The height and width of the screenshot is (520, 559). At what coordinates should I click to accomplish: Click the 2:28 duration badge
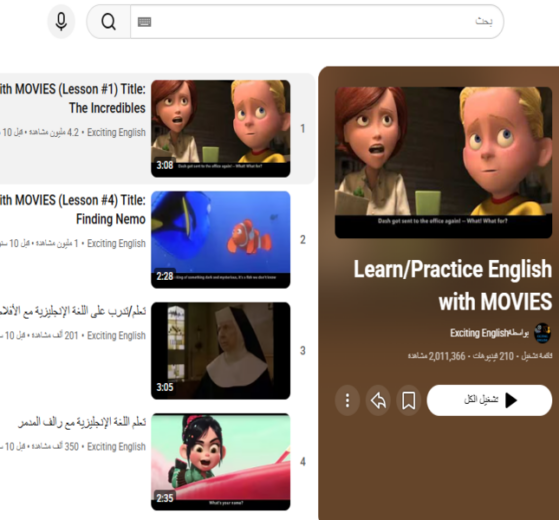pos(165,277)
